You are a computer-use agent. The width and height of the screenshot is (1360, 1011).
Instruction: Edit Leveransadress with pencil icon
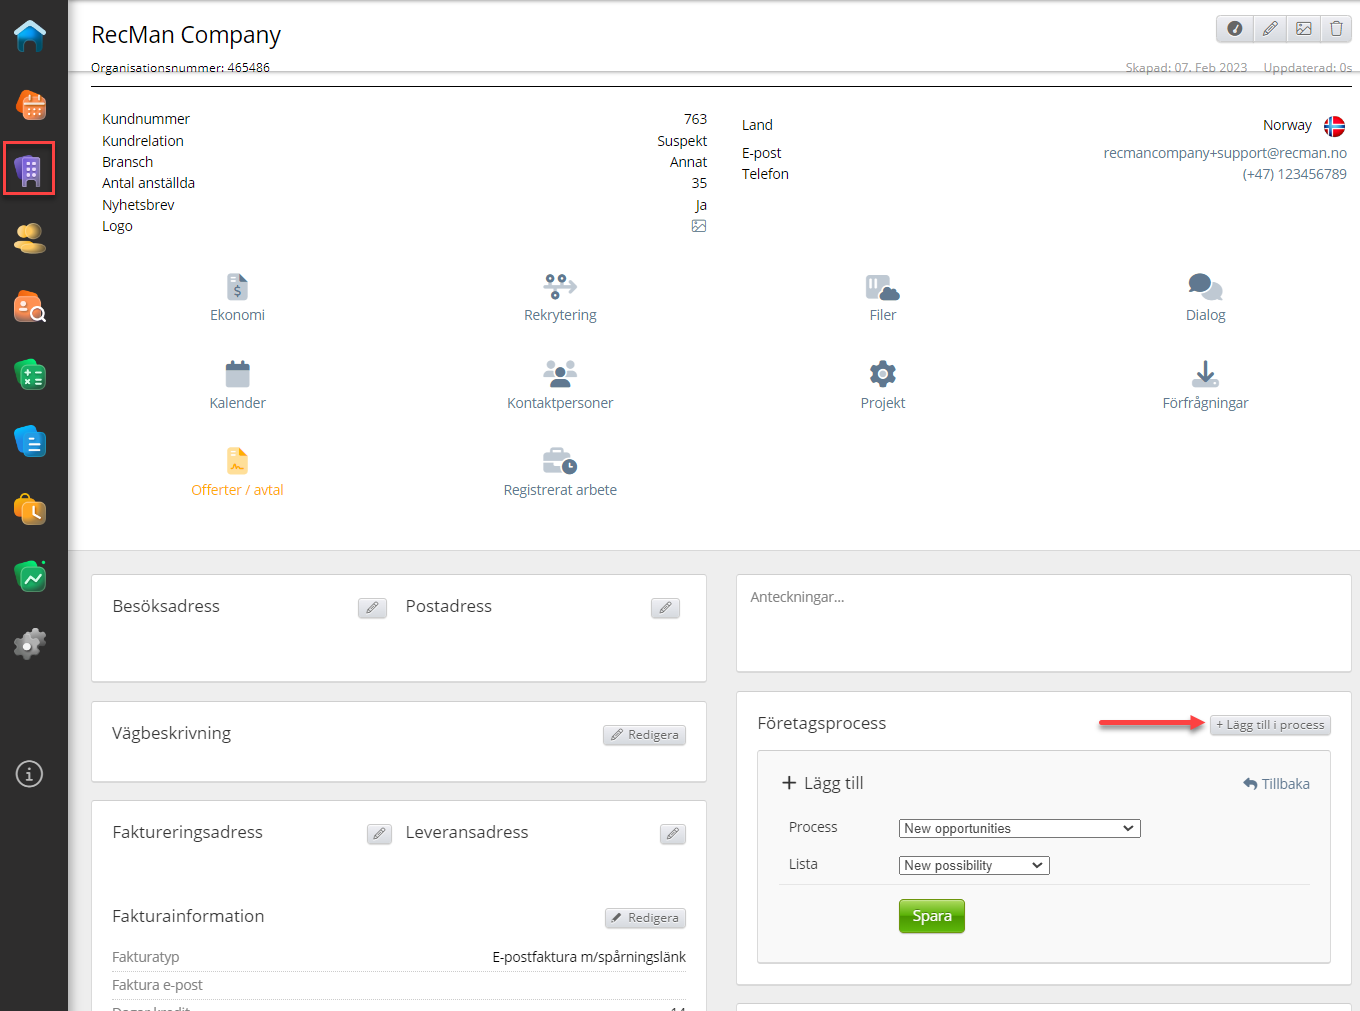[673, 834]
